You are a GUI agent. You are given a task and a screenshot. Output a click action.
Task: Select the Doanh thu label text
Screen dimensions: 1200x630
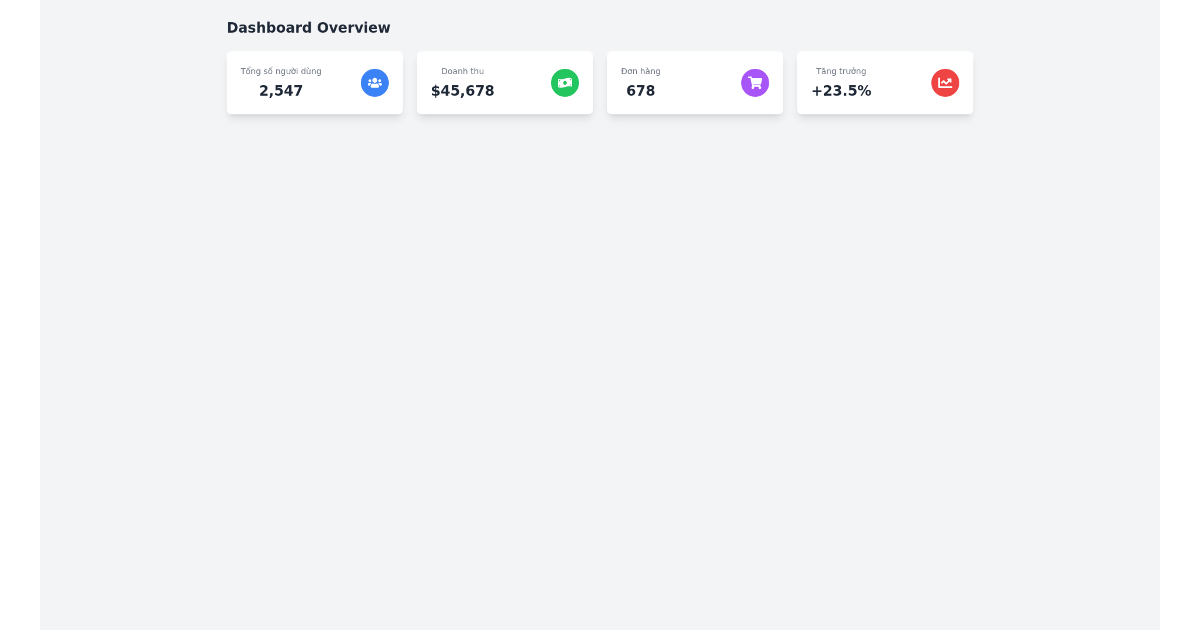(462, 71)
